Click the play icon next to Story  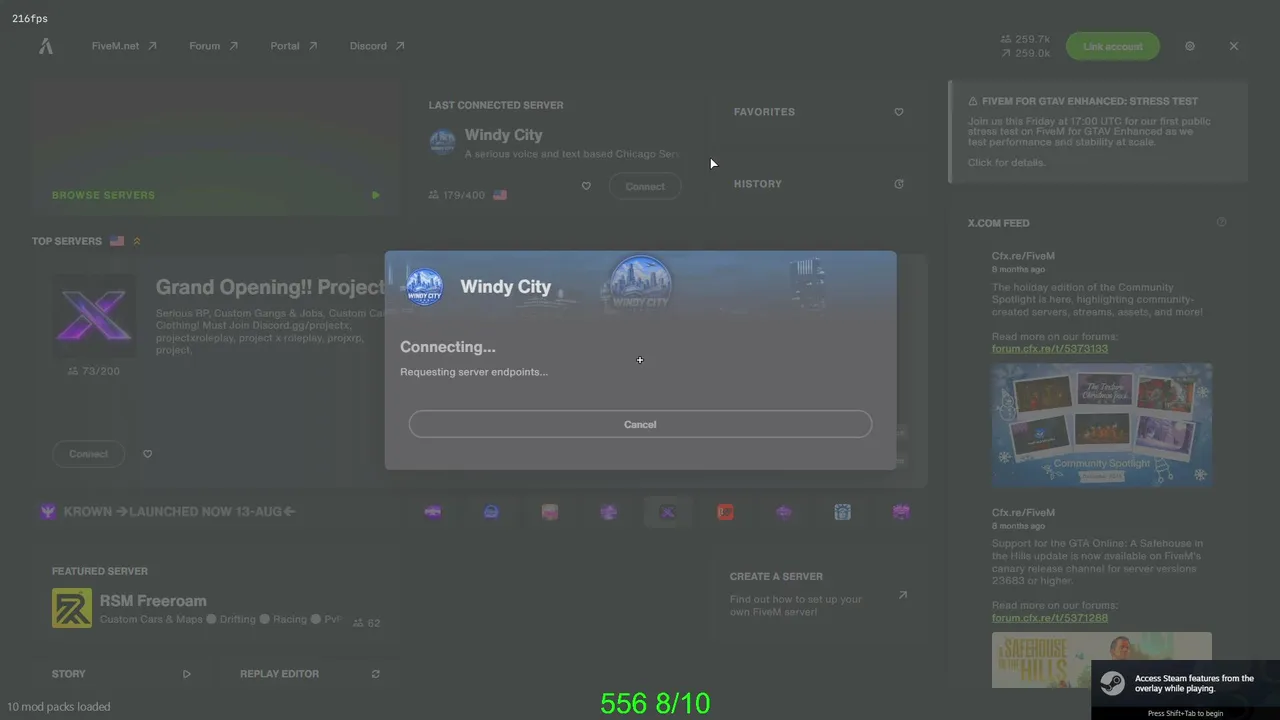(187, 674)
